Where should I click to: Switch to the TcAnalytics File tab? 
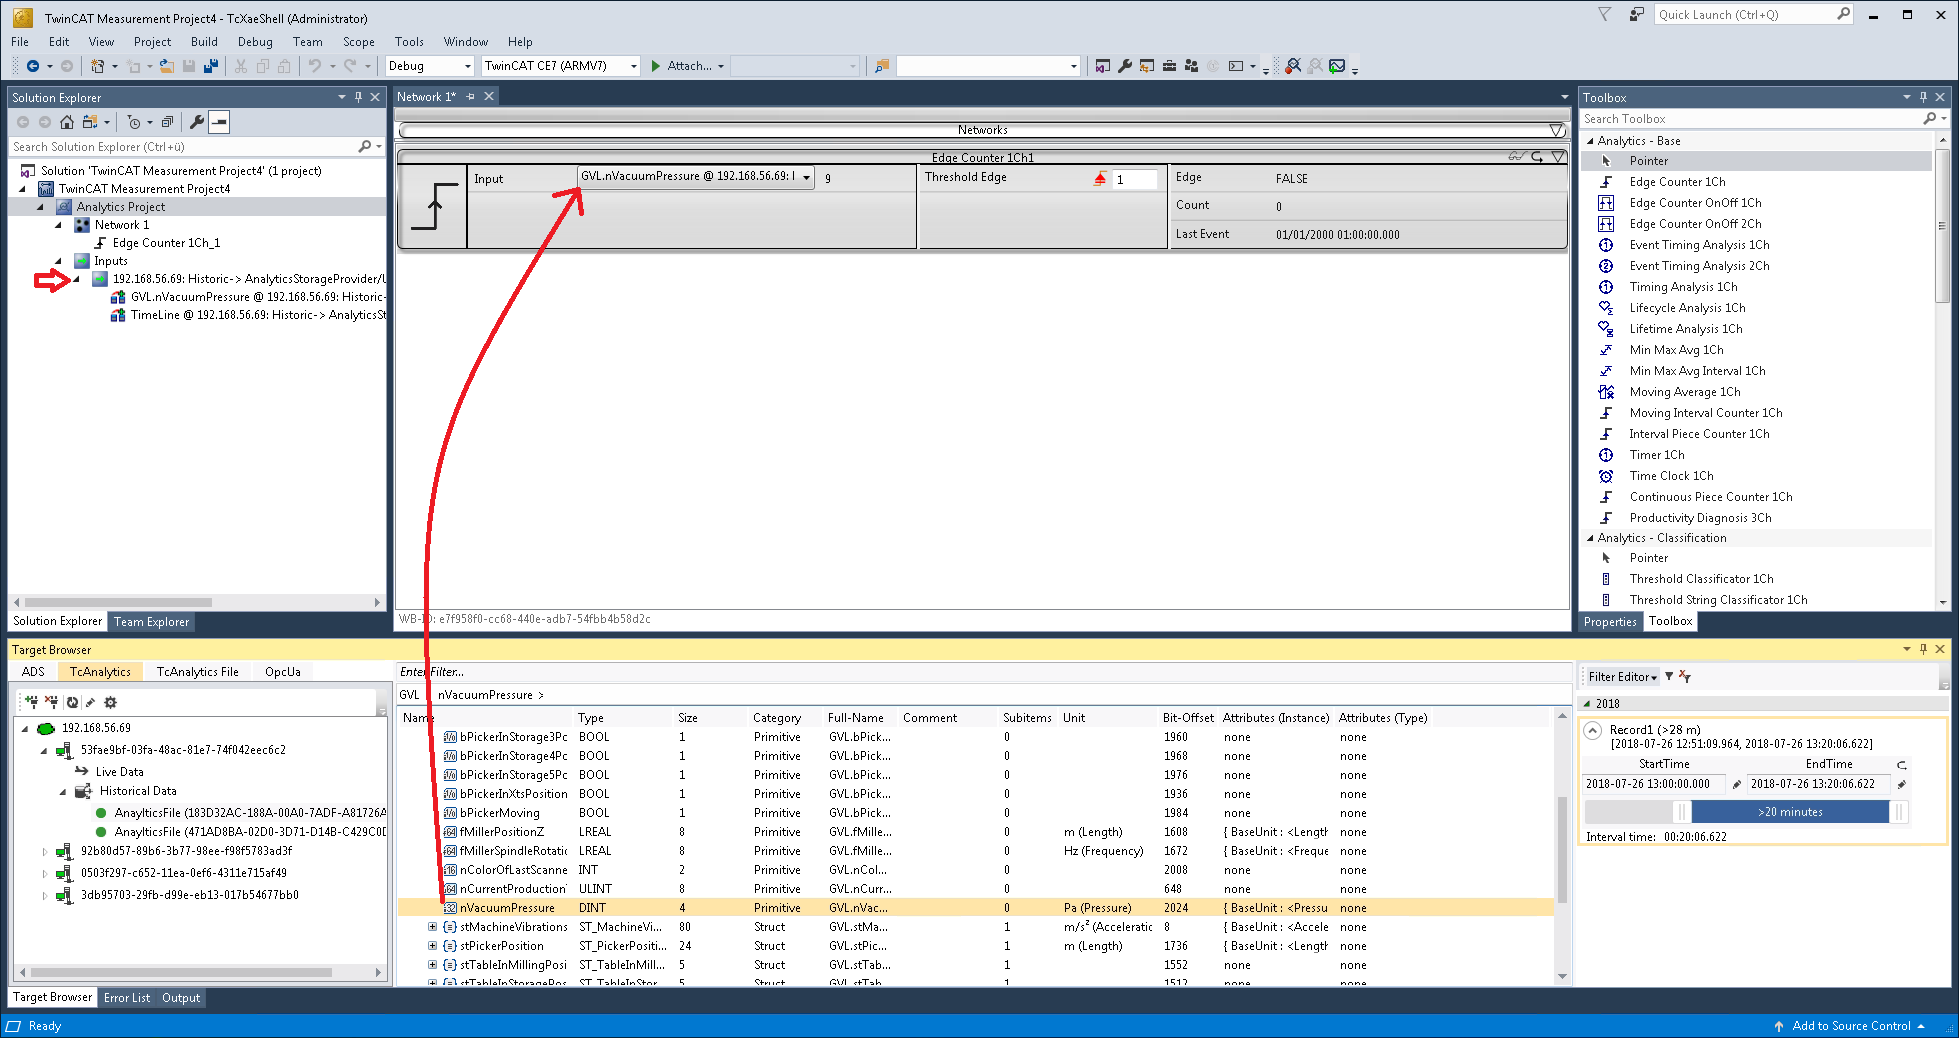pos(197,672)
